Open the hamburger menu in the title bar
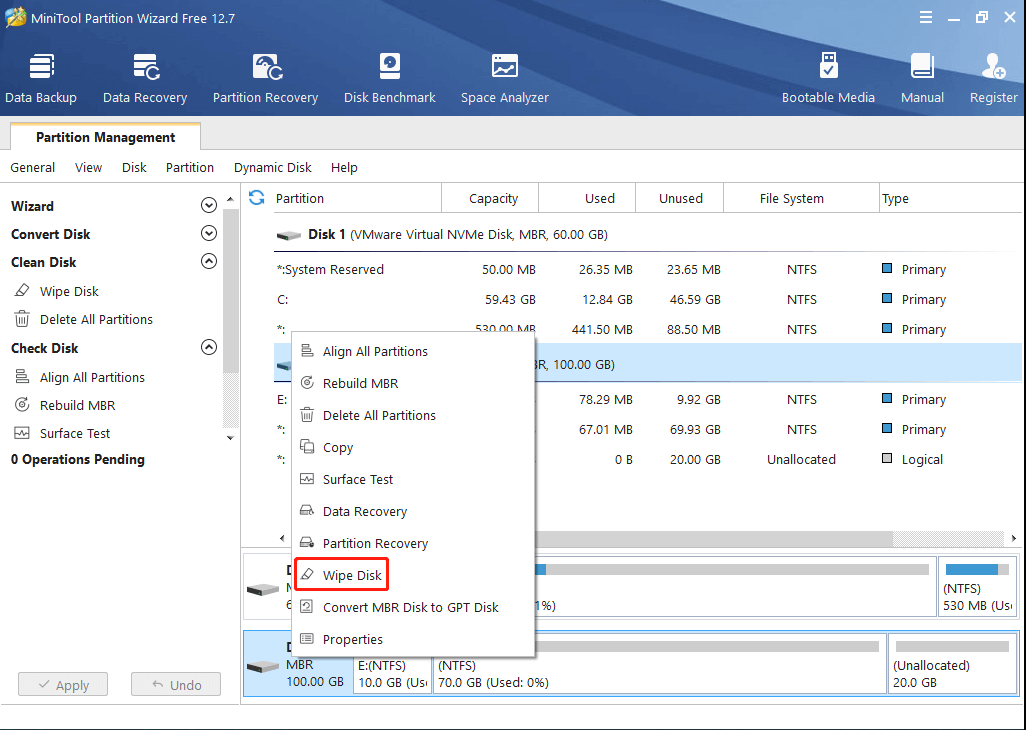 [925, 18]
